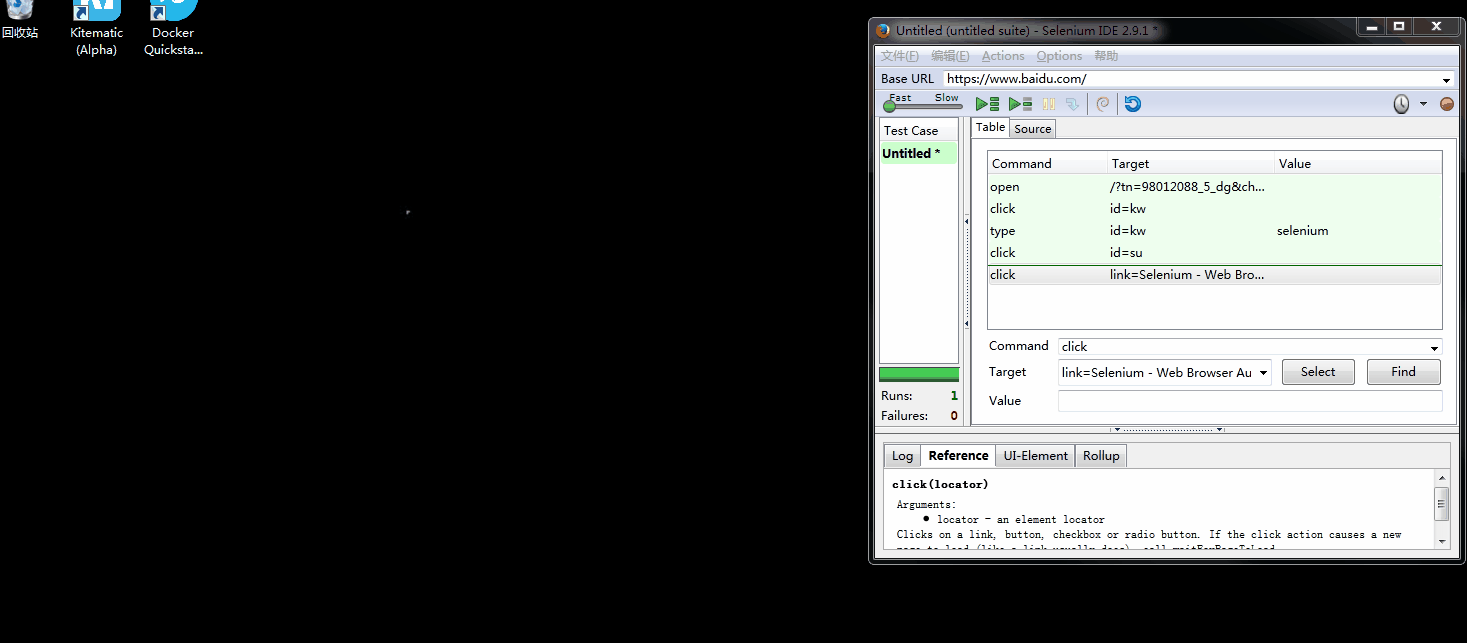Open the 编辑(E) menu
Viewport: 1467px width, 643px height.
950,56
